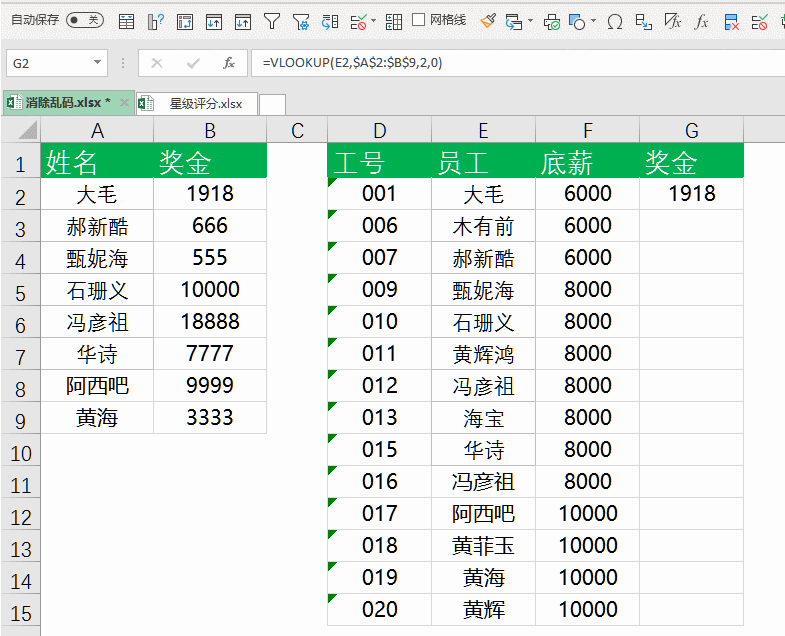Click the first sort arrows icon
The width and height of the screenshot is (785, 636).
coord(214,22)
